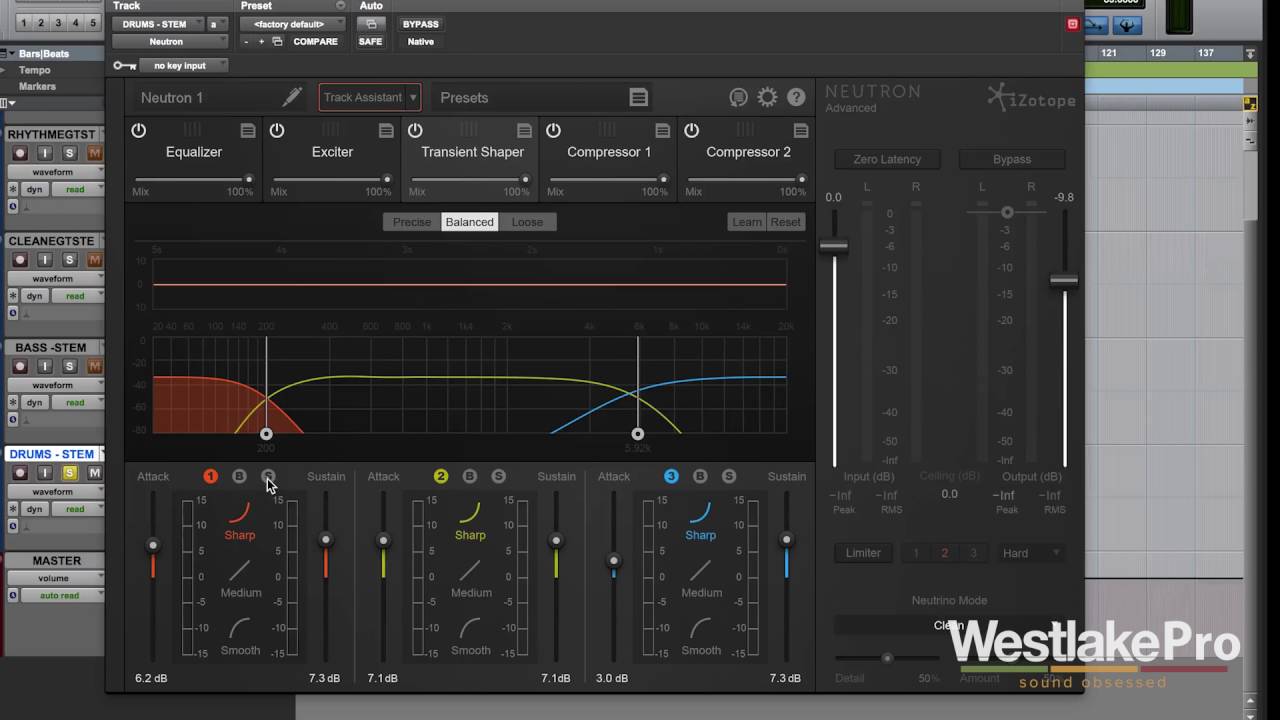Solo transient band 2
The image size is (1280, 720).
point(499,476)
